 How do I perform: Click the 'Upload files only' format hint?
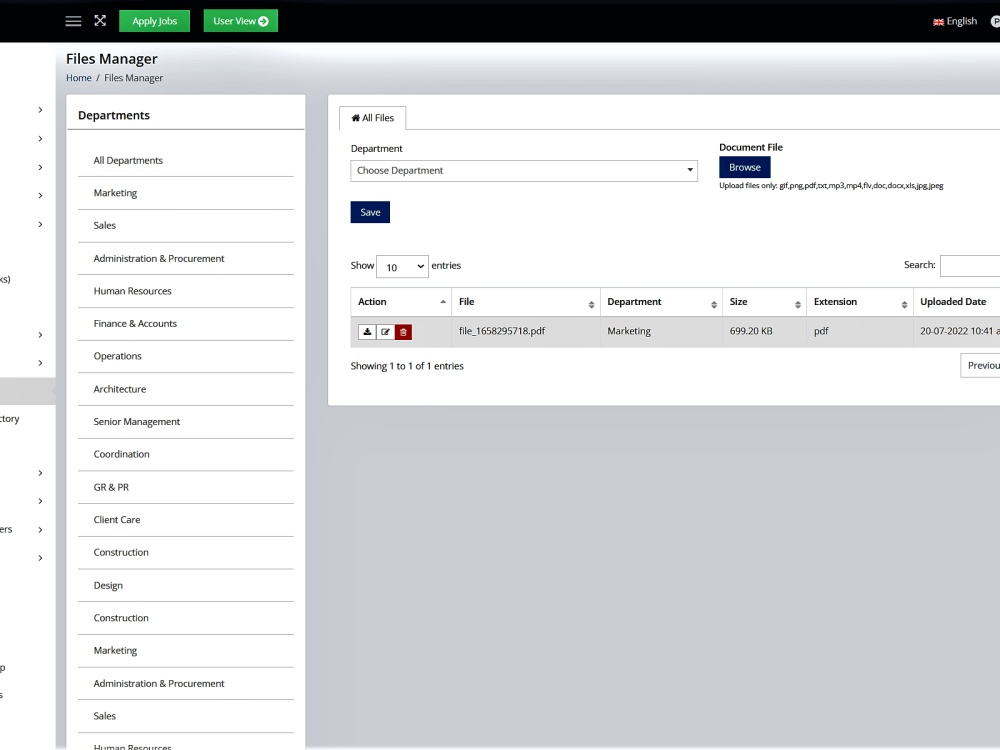pyautogui.click(x=831, y=186)
